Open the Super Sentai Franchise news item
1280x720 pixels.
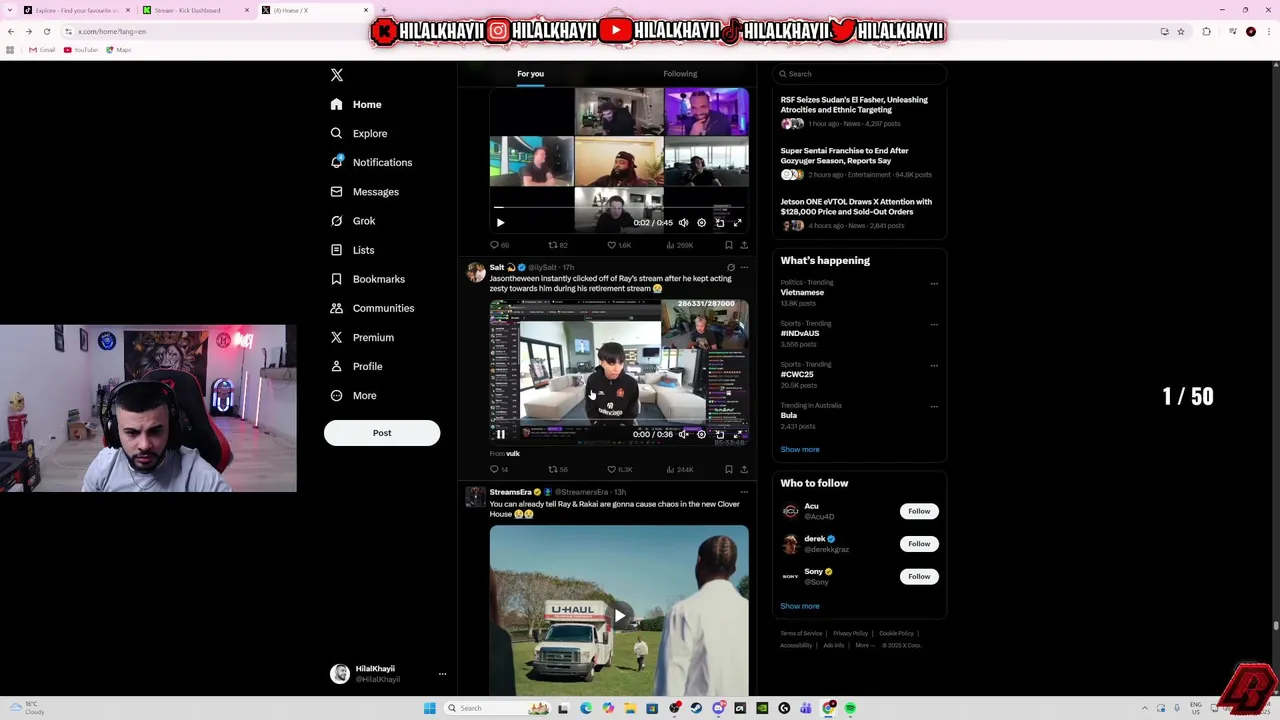845,156
